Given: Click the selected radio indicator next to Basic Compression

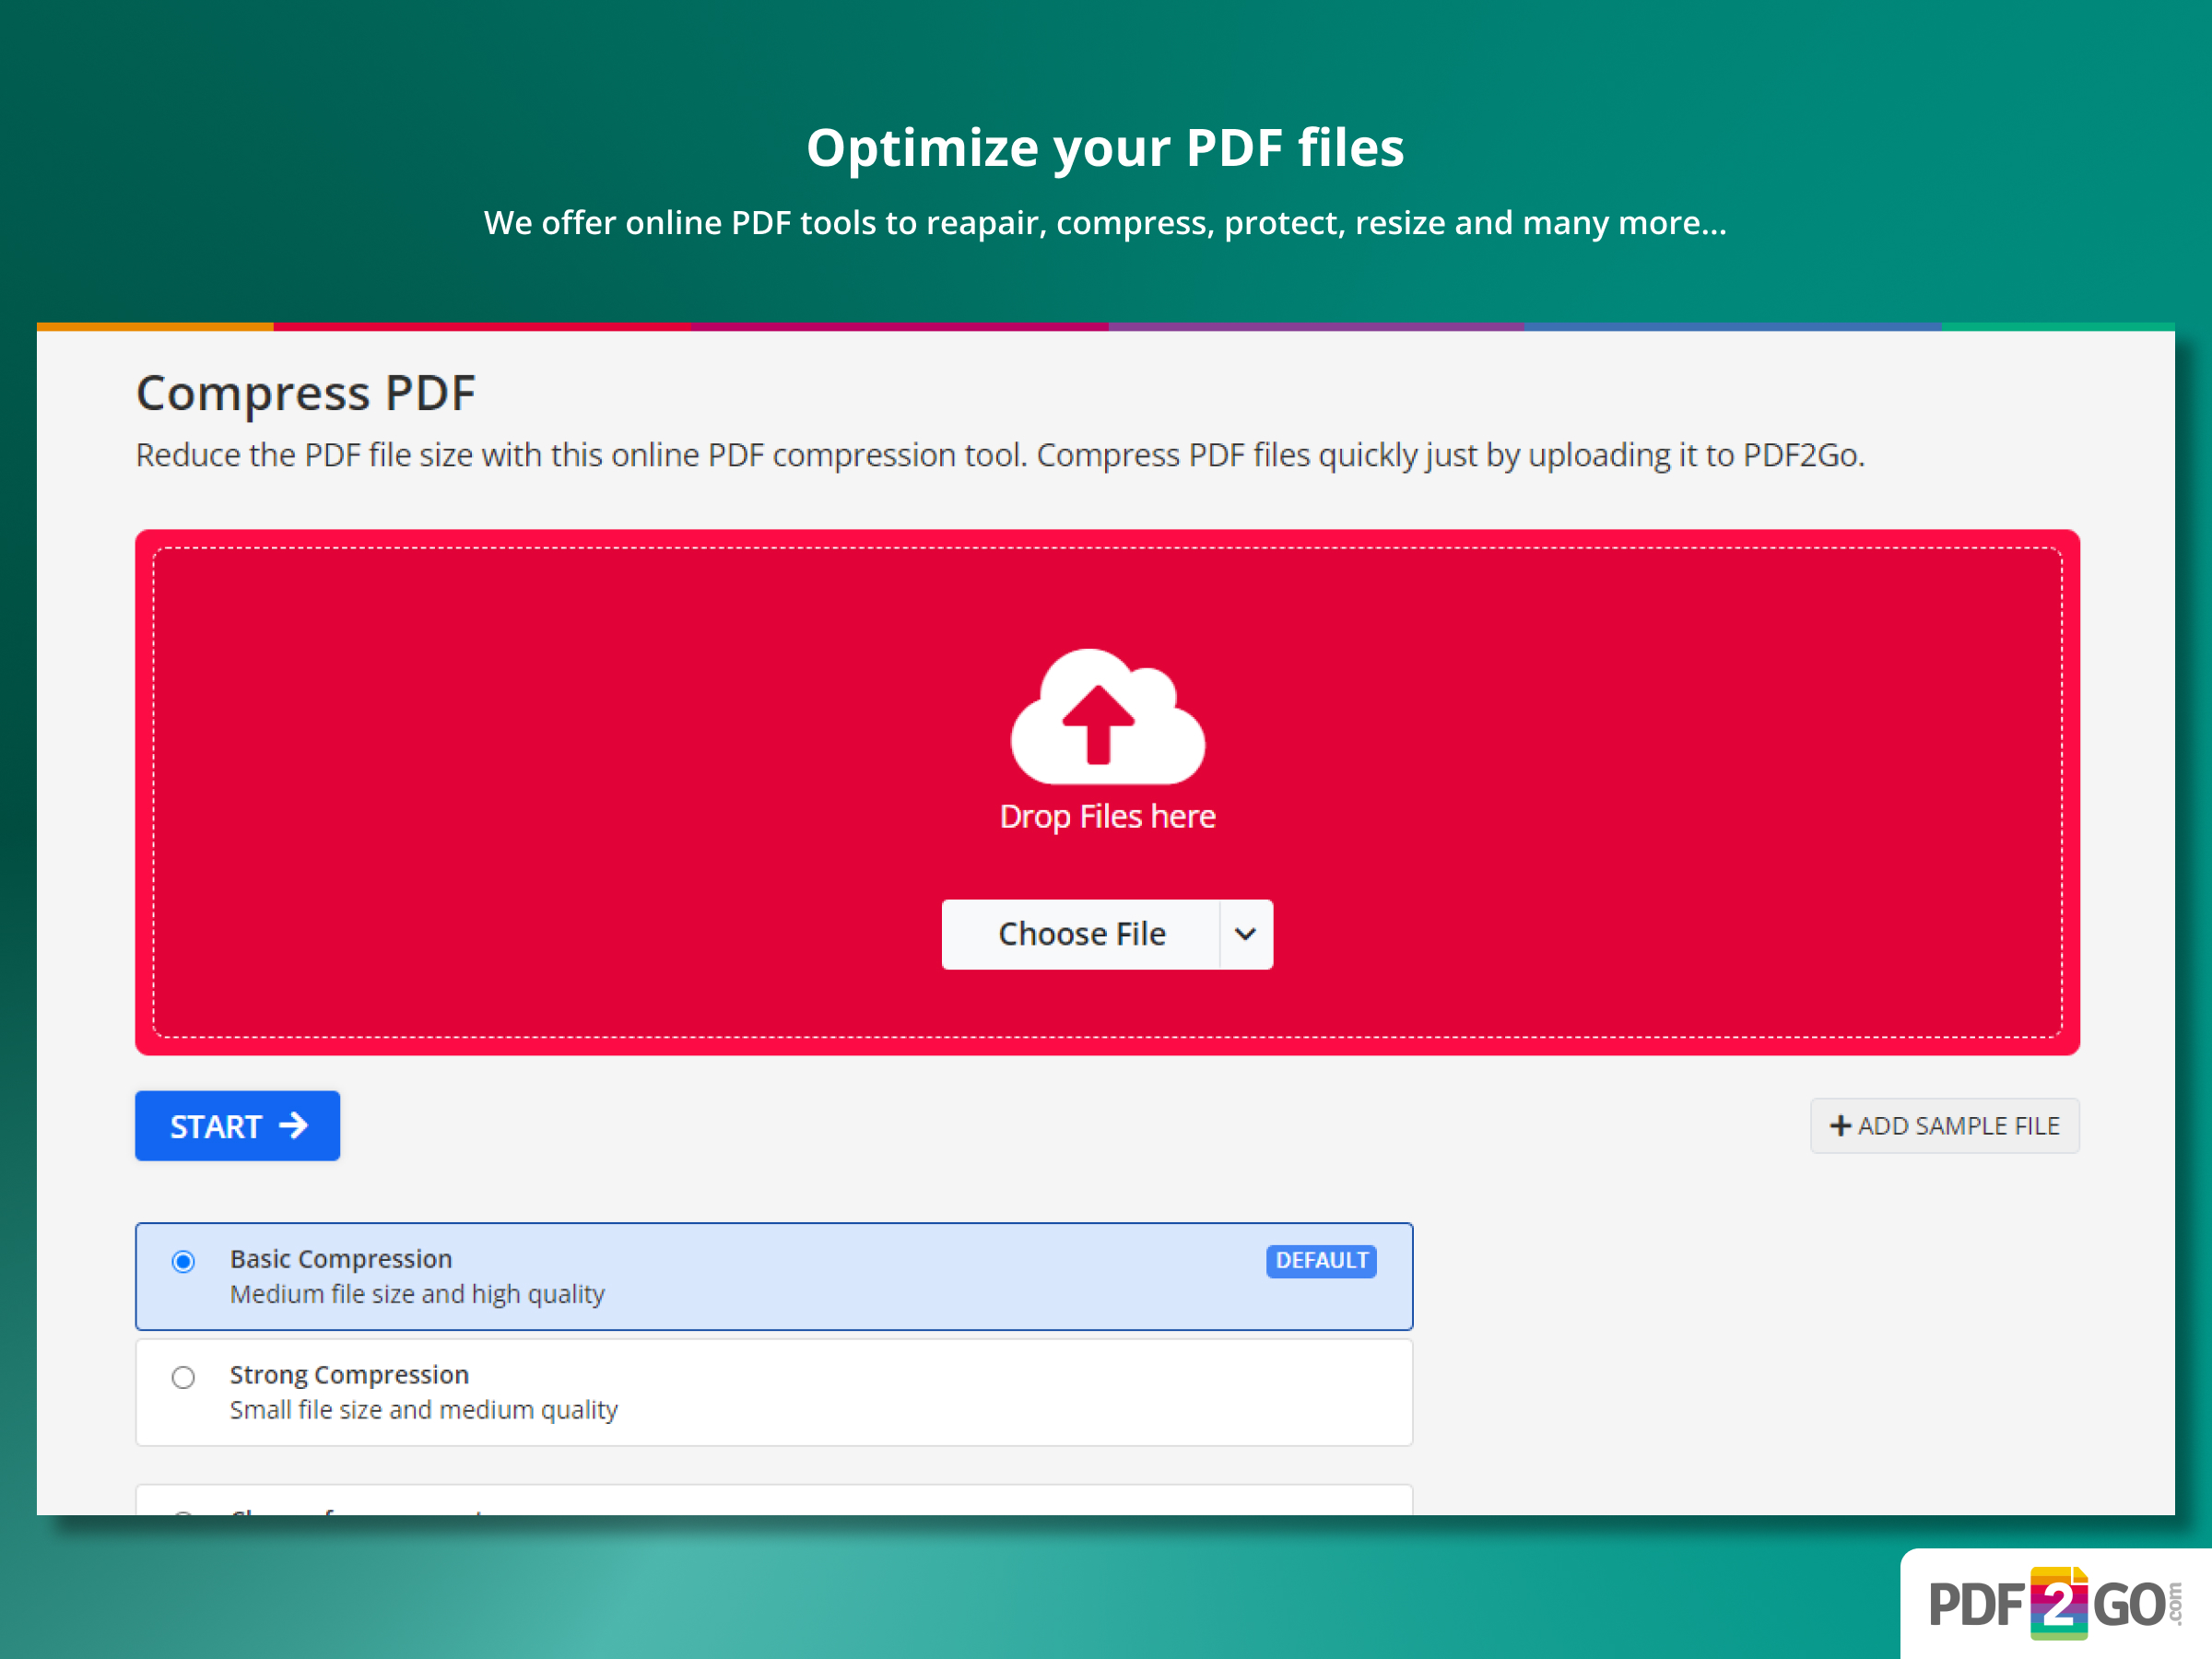Looking at the screenshot, I should point(183,1261).
